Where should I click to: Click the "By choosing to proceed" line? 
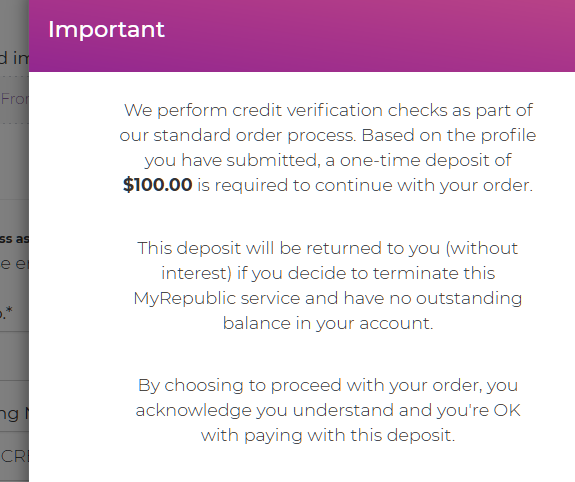328,386
